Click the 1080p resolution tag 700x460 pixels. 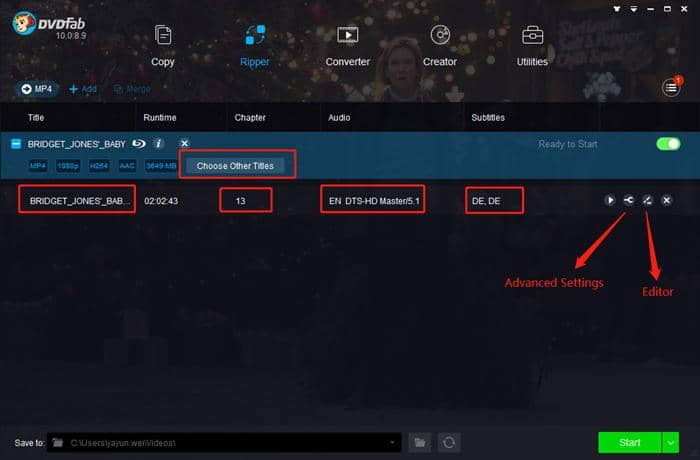(x=68, y=166)
